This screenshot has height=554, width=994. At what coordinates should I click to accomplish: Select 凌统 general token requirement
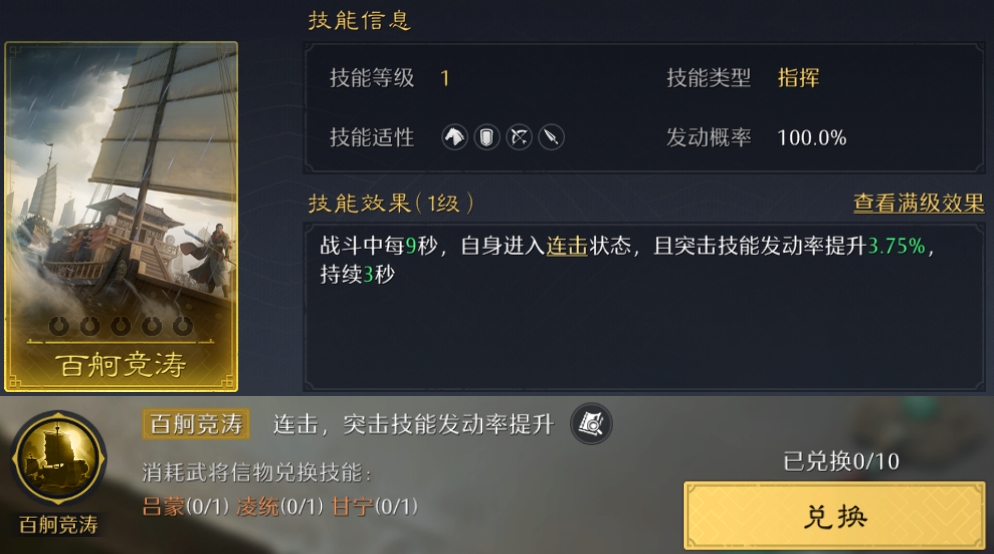[280, 506]
